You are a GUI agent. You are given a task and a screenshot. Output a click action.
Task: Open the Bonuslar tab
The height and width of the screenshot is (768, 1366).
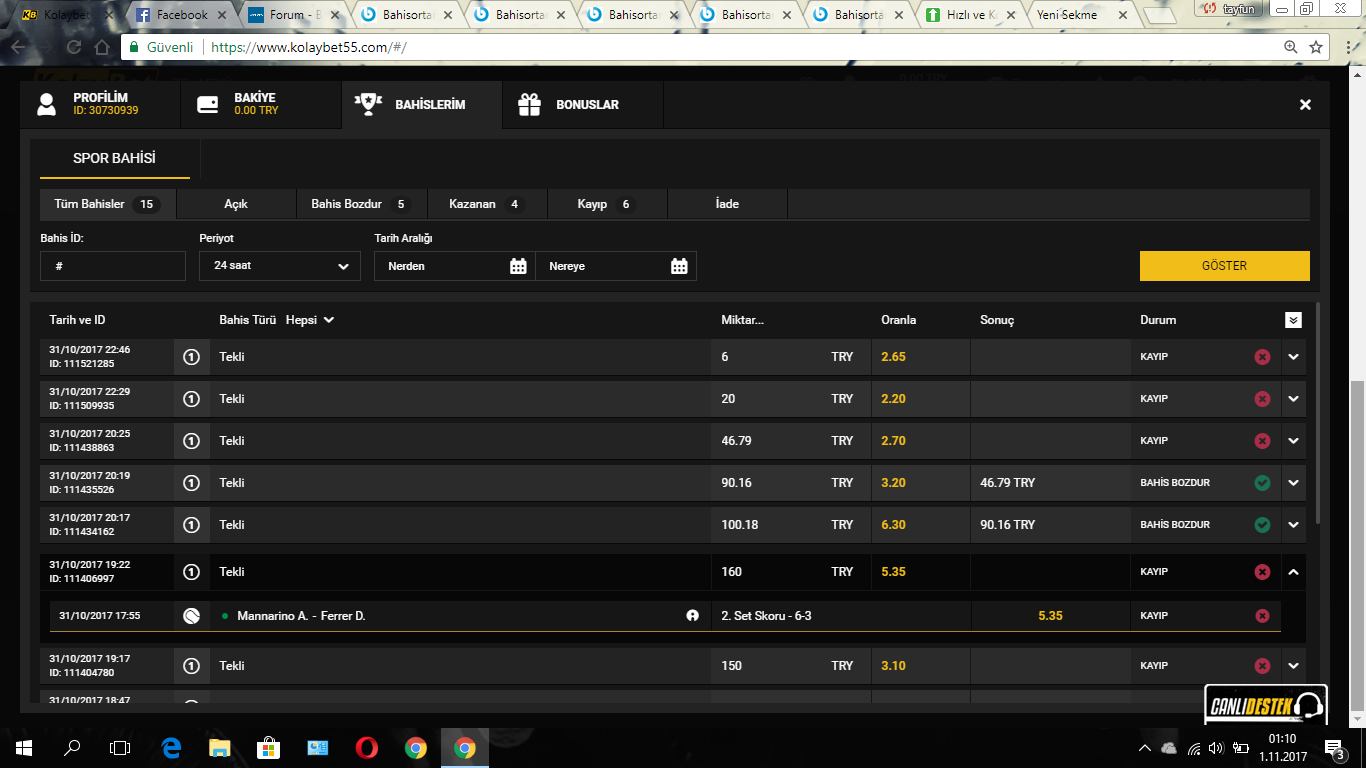tap(582, 104)
